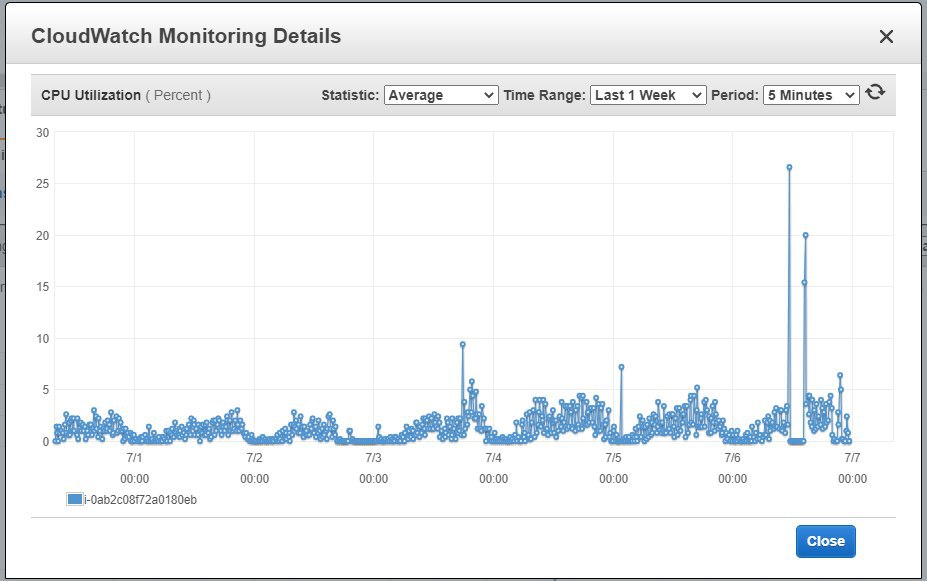Click the CloudWatch Monitoring Details heading
The height and width of the screenshot is (581, 927).
pyautogui.click(x=186, y=36)
